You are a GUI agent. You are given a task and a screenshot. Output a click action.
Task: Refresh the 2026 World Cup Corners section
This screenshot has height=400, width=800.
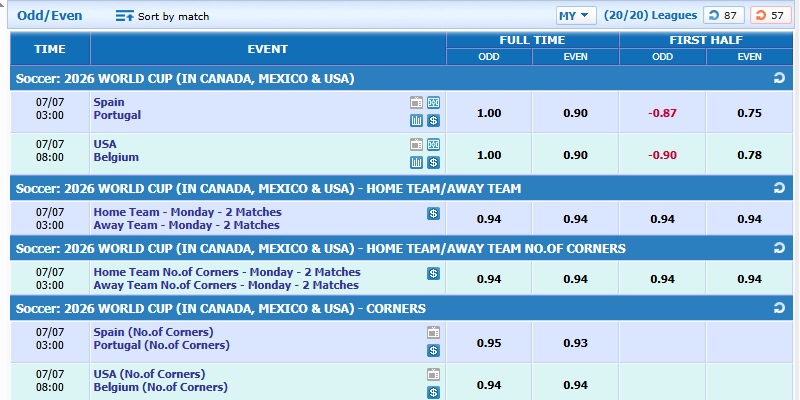(x=779, y=308)
